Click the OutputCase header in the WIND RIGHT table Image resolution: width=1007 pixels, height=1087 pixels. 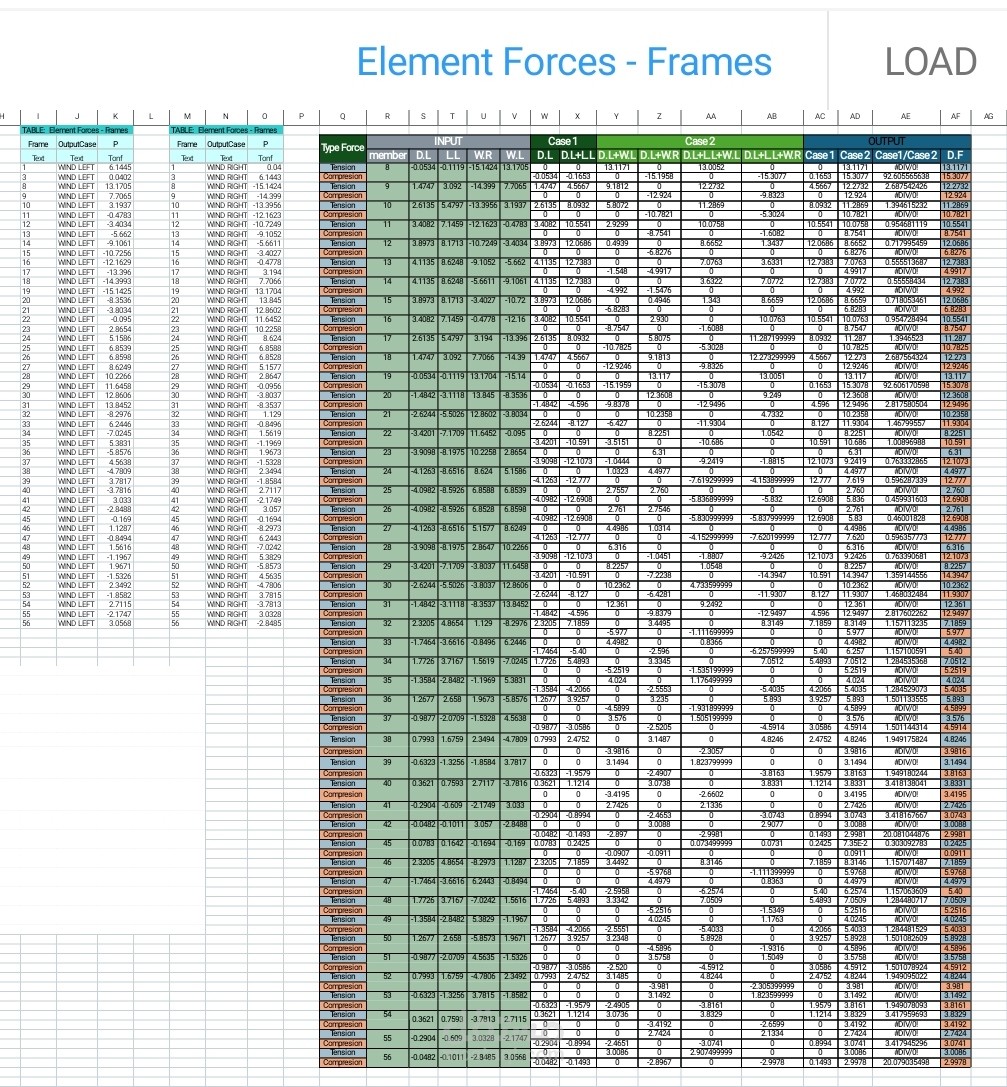point(226,144)
